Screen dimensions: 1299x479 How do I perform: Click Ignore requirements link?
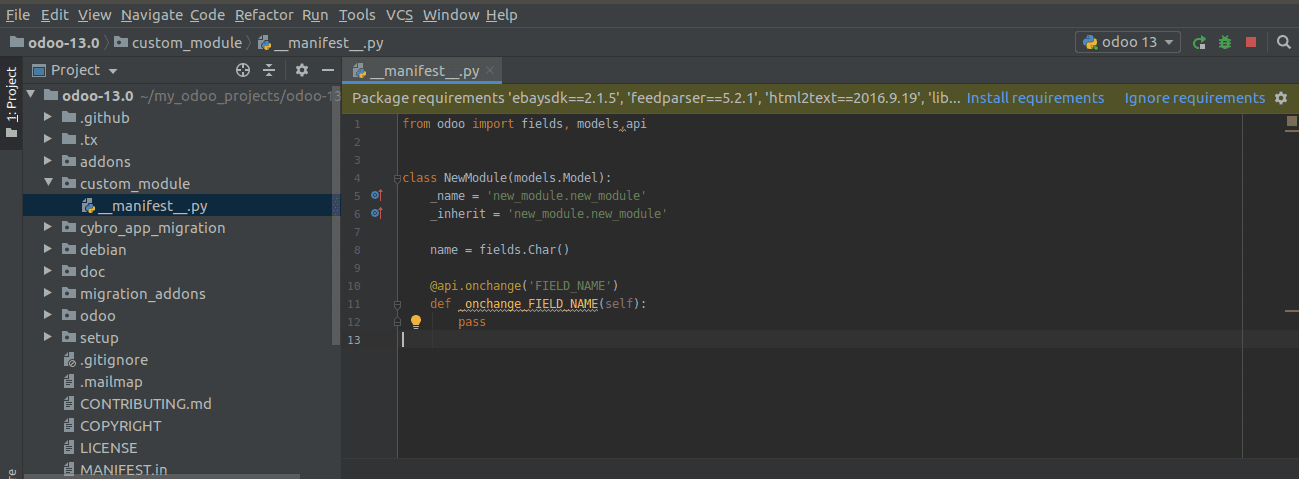point(1194,98)
